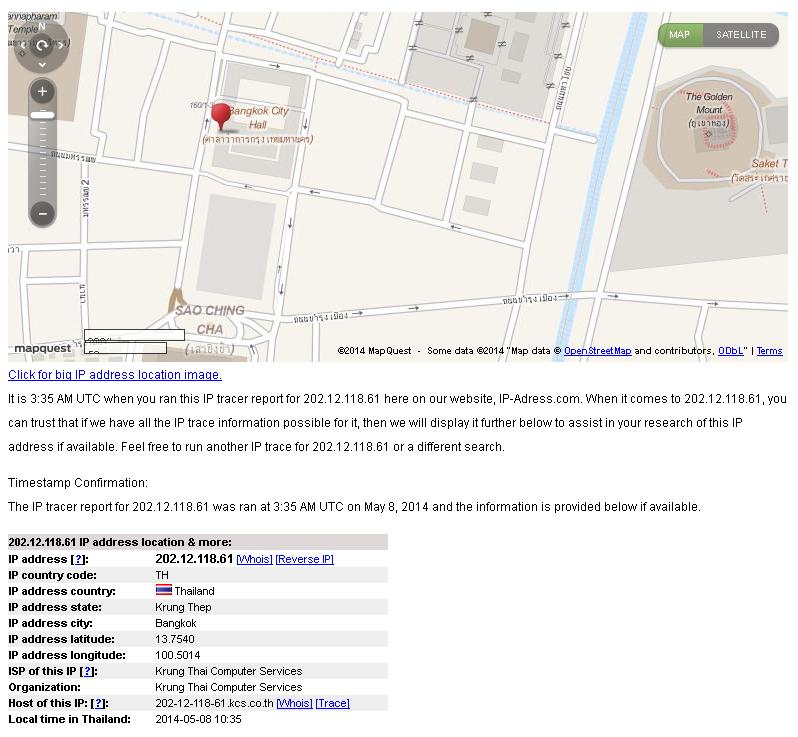
Task: Open the map Terms link
Action: click(x=770, y=351)
